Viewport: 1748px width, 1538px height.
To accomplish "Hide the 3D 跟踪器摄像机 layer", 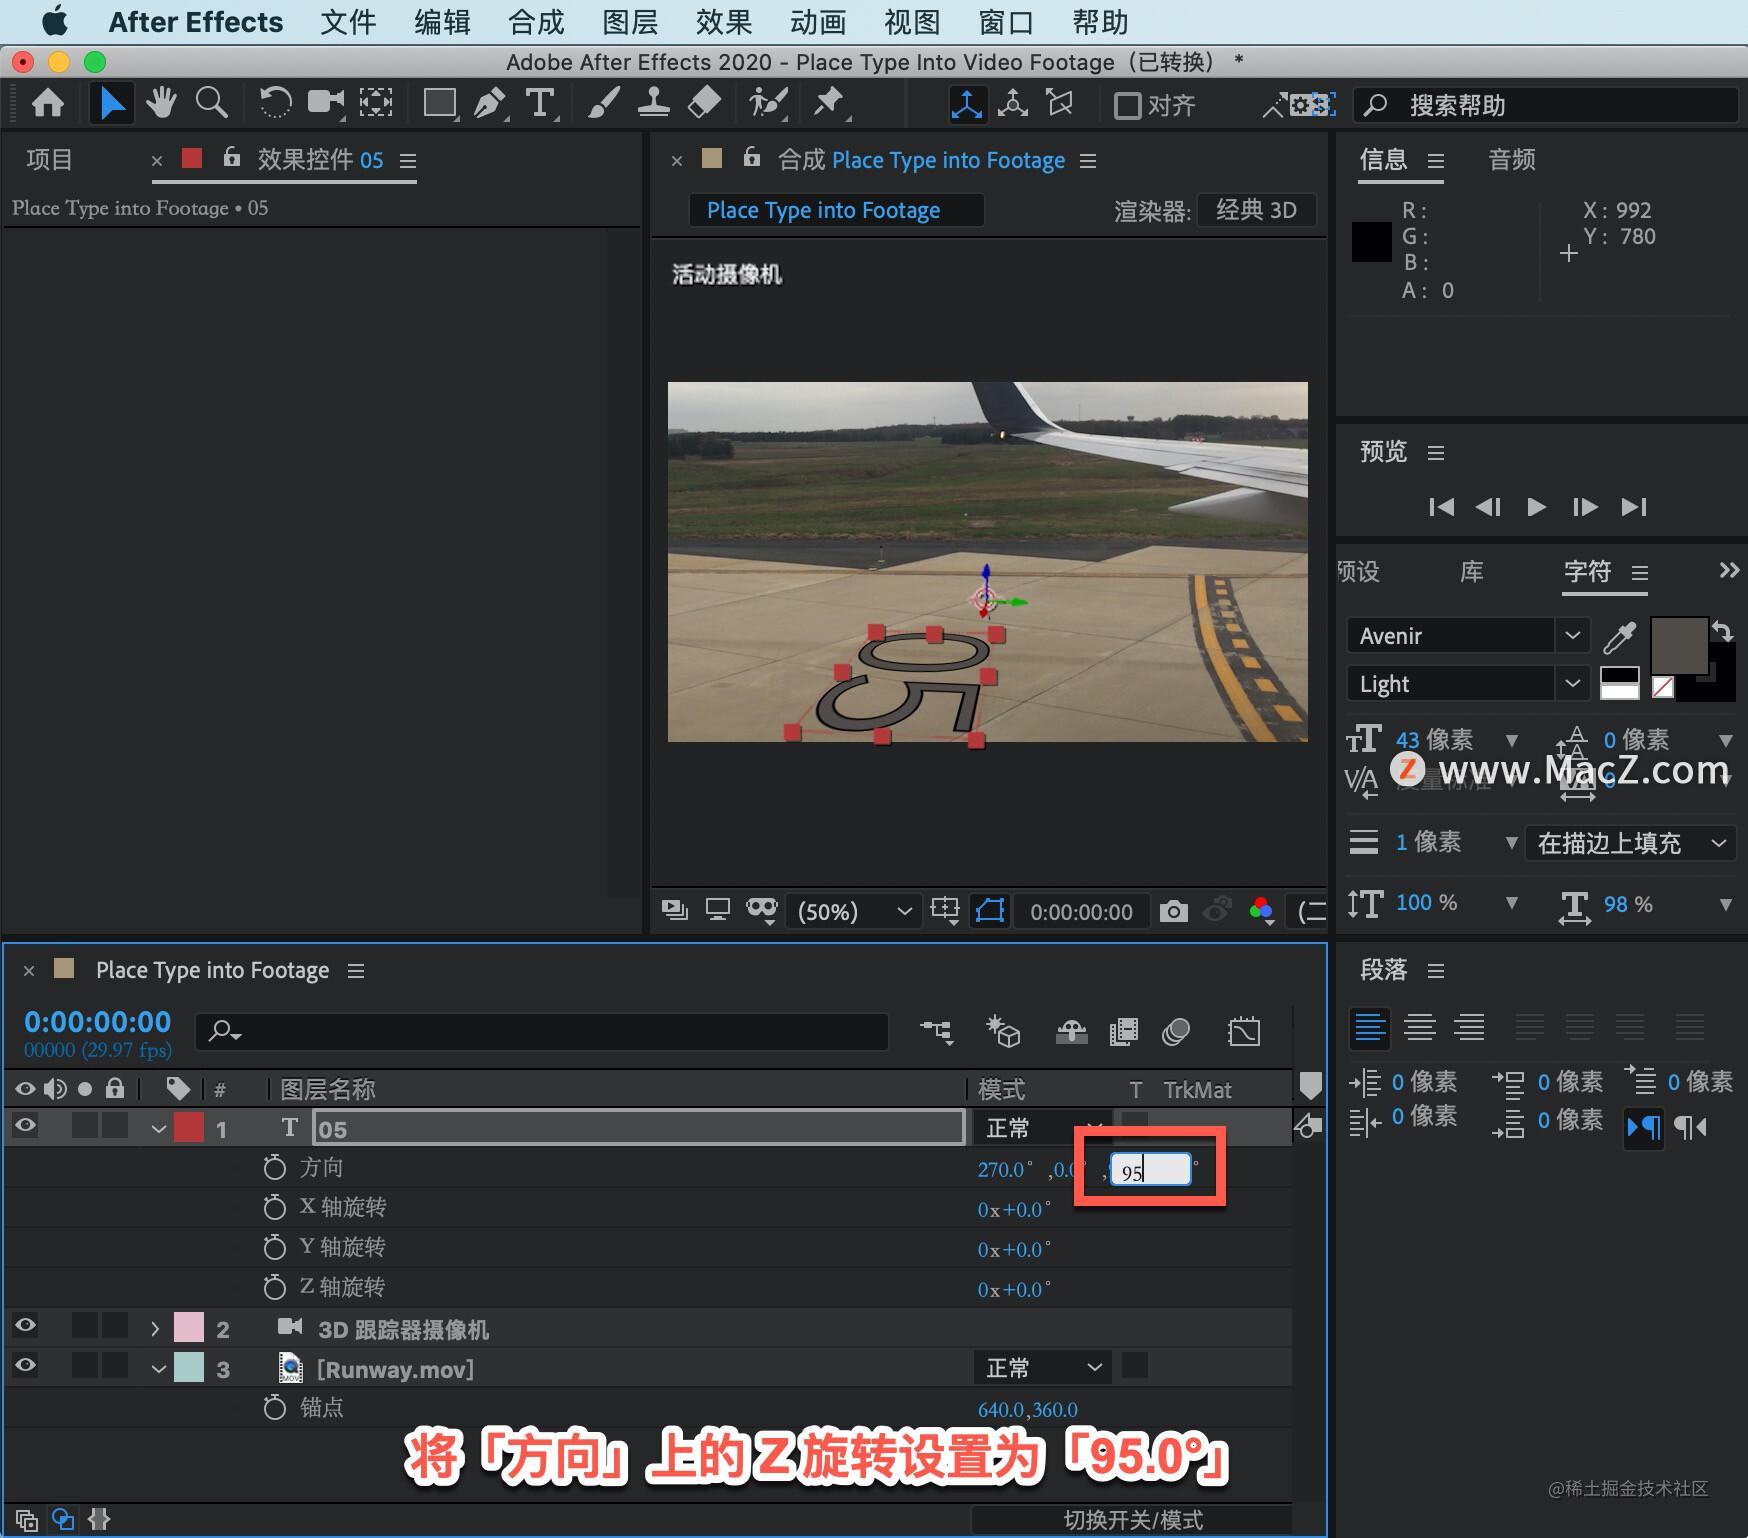I will point(25,1326).
